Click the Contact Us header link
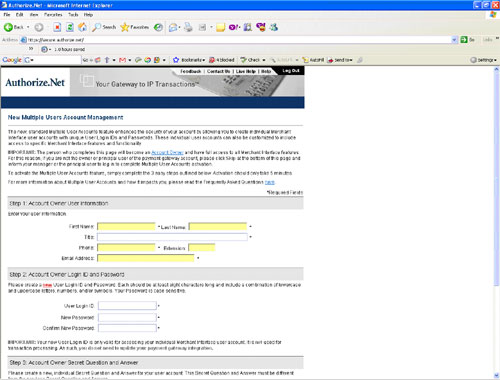 click(218, 71)
